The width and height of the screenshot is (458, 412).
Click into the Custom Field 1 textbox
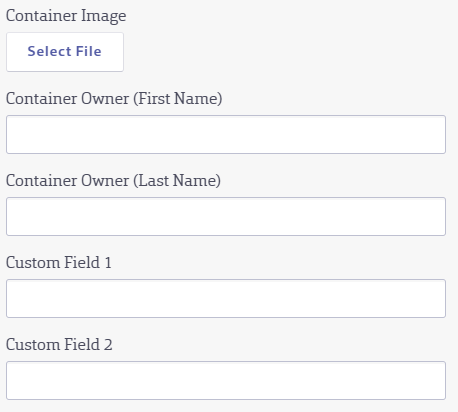(226, 298)
